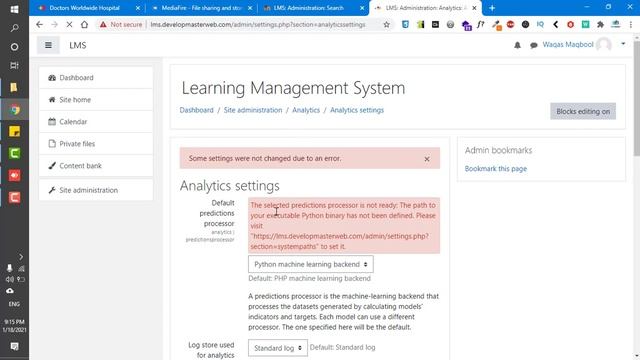Screen dimensions: 640x360
Task: Click the LMS site name
Action: point(78,45)
